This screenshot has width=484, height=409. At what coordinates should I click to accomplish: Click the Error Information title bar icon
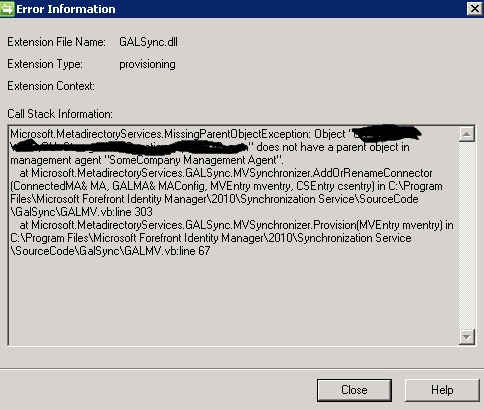[x=7, y=9]
